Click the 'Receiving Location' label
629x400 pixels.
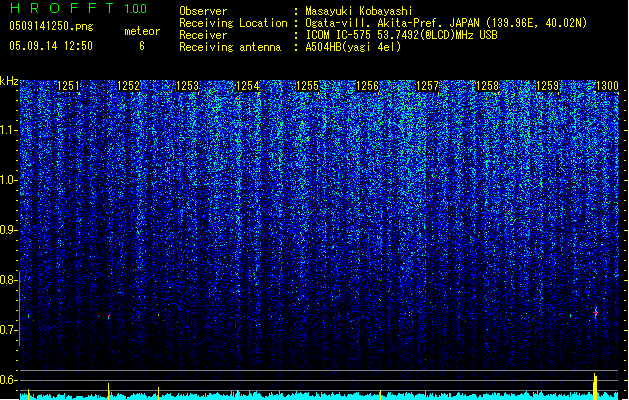pos(233,23)
